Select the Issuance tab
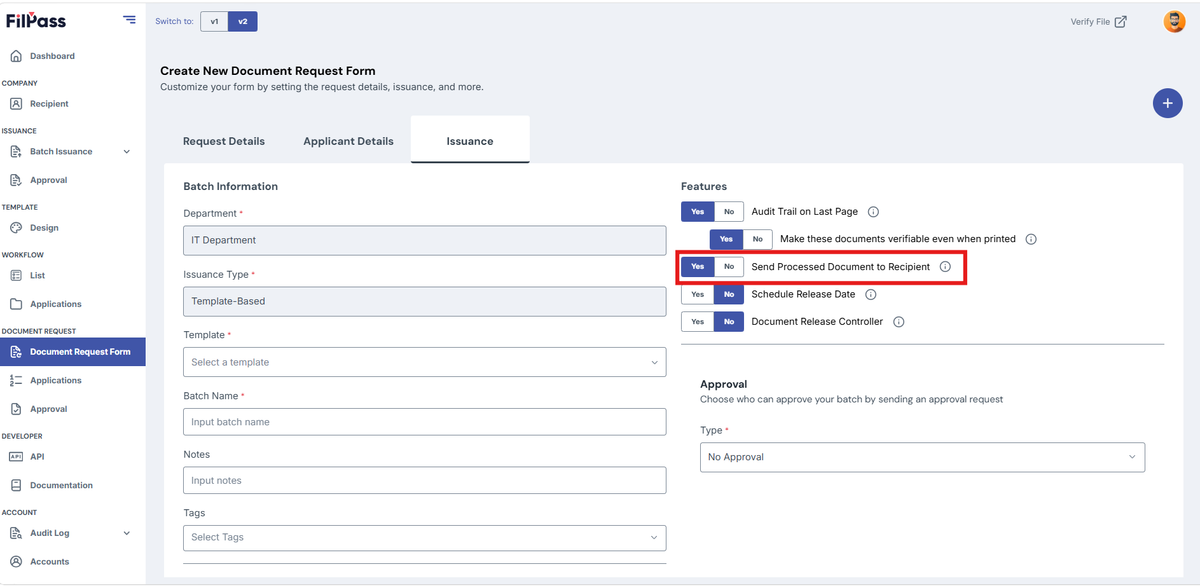Viewport: 1200px width, 586px height. click(470, 140)
